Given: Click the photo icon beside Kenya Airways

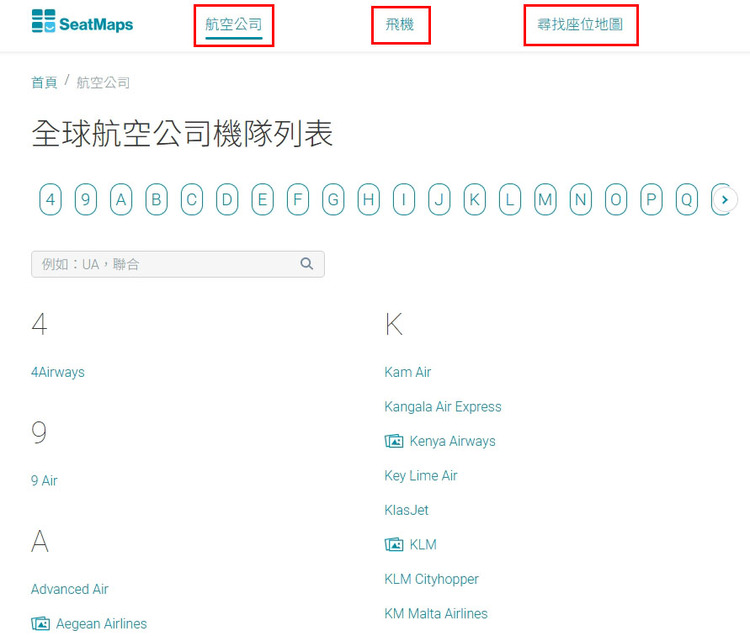Looking at the screenshot, I should pyautogui.click(x=394, y=441).
